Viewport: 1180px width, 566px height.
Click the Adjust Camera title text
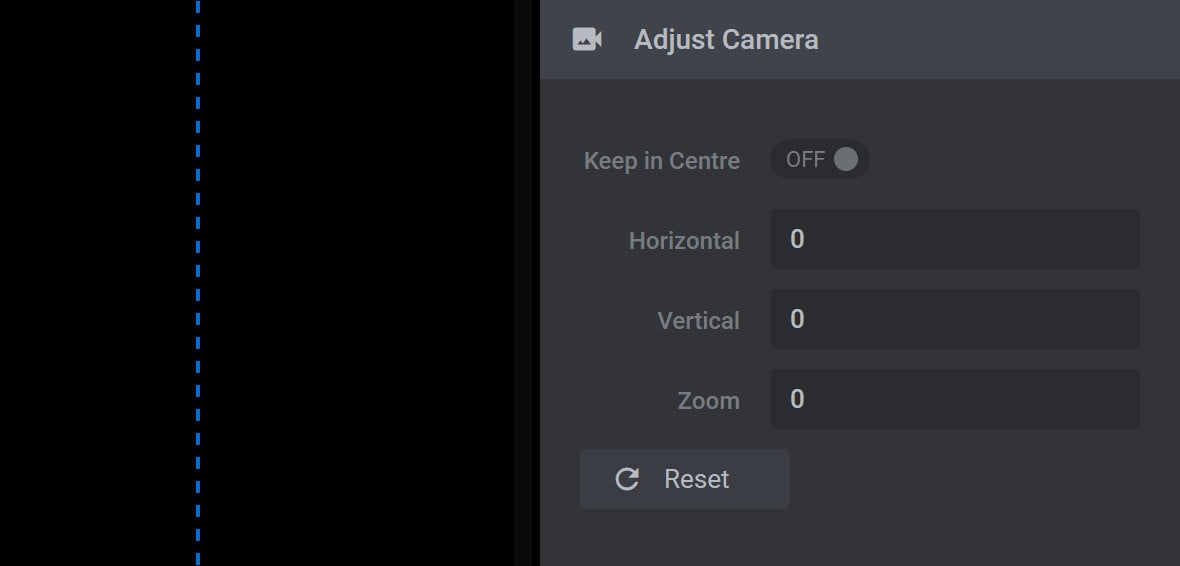pyautogui.click(x=726, y=39)
